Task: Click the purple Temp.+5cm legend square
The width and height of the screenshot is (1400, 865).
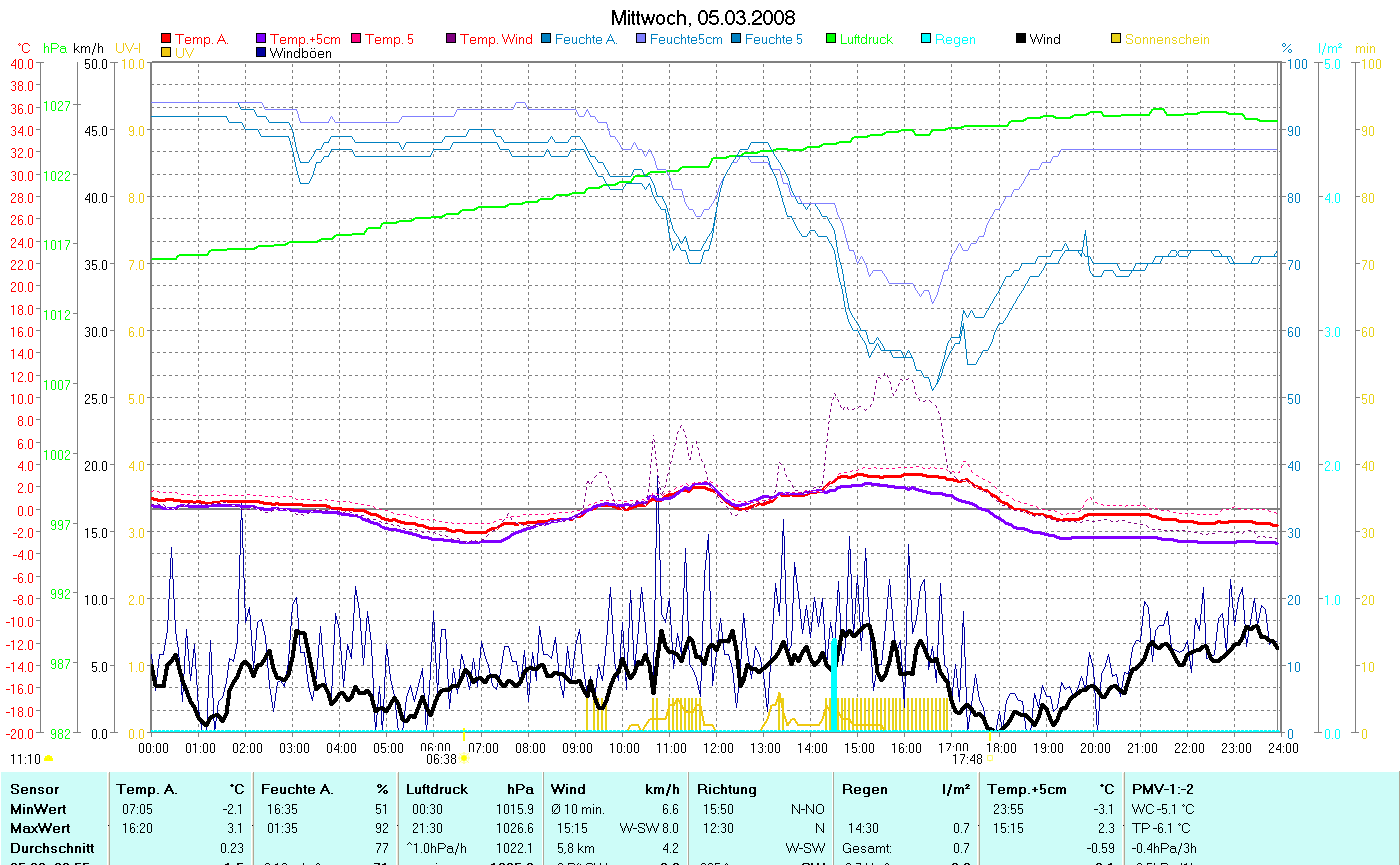Action: 262,40
